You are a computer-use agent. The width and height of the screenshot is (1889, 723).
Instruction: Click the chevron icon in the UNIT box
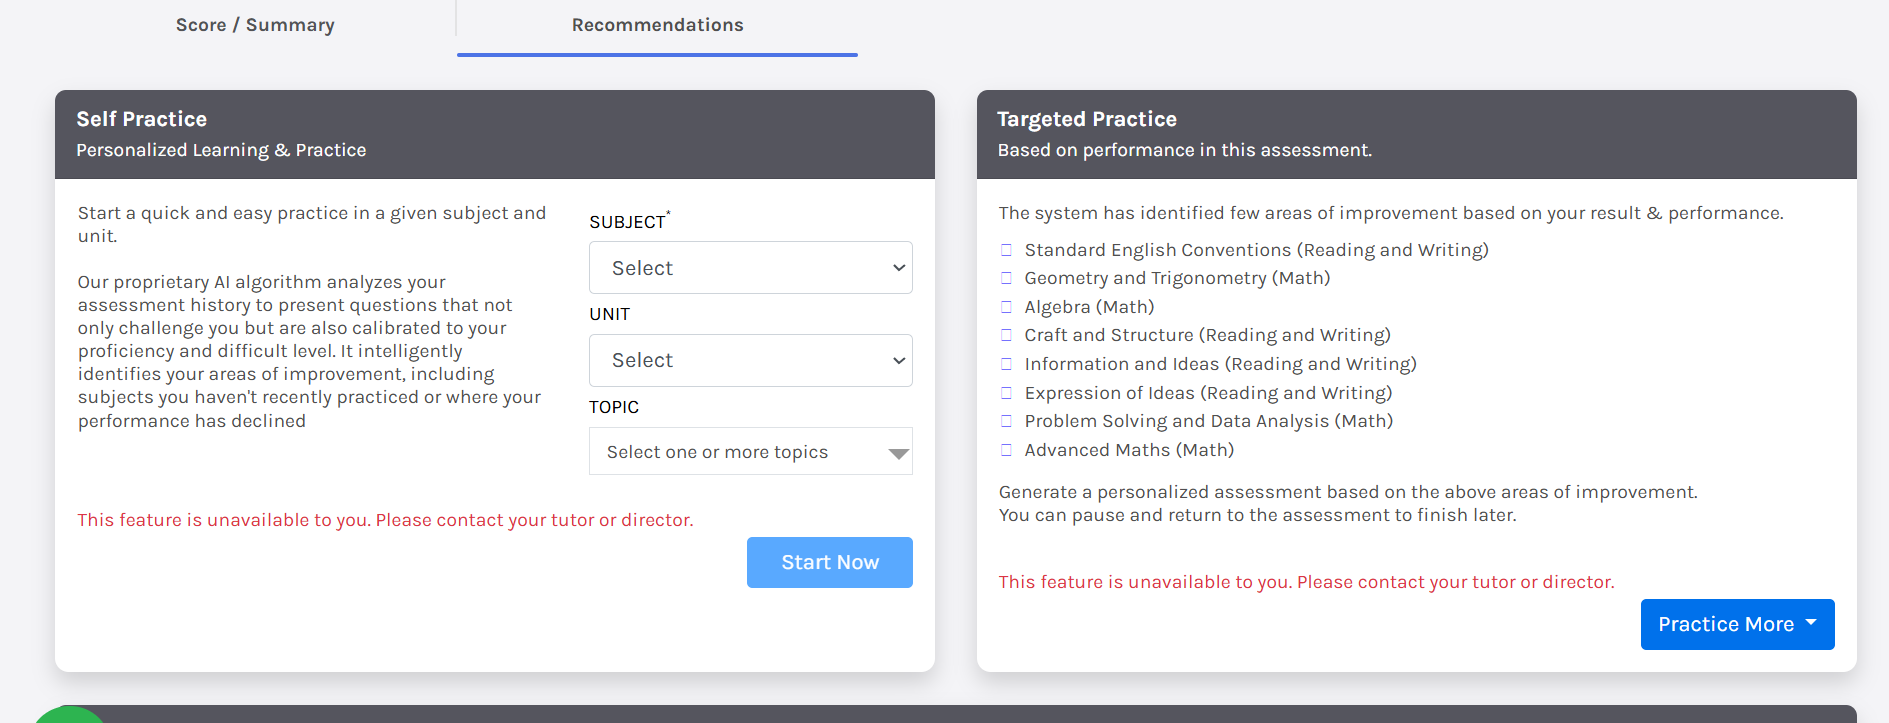pyautogui.click(x=898, y=360)
